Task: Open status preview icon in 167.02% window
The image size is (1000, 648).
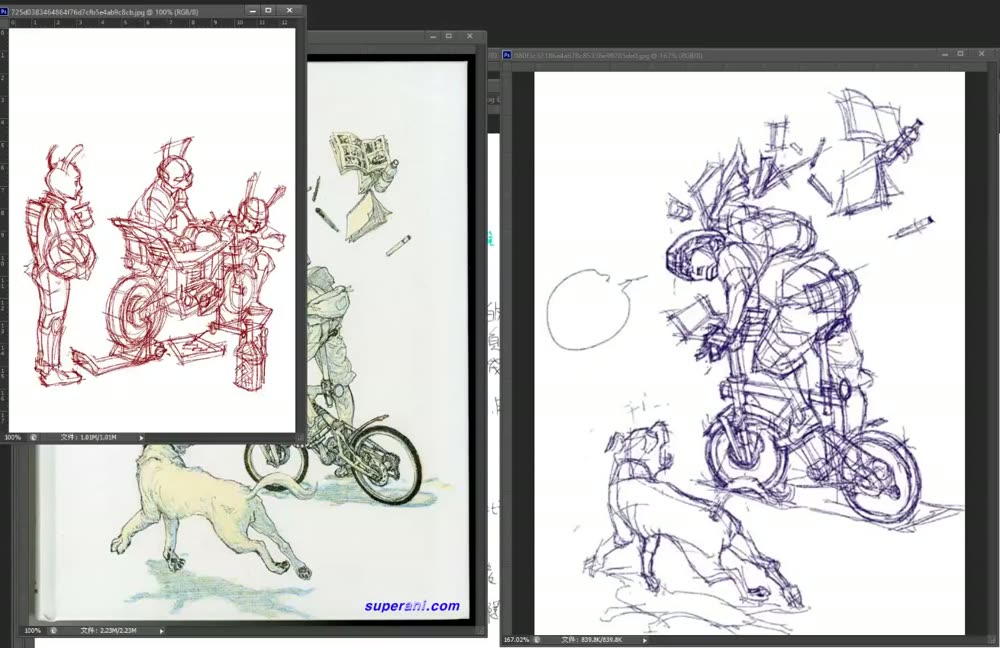Action: coord(536,639)
